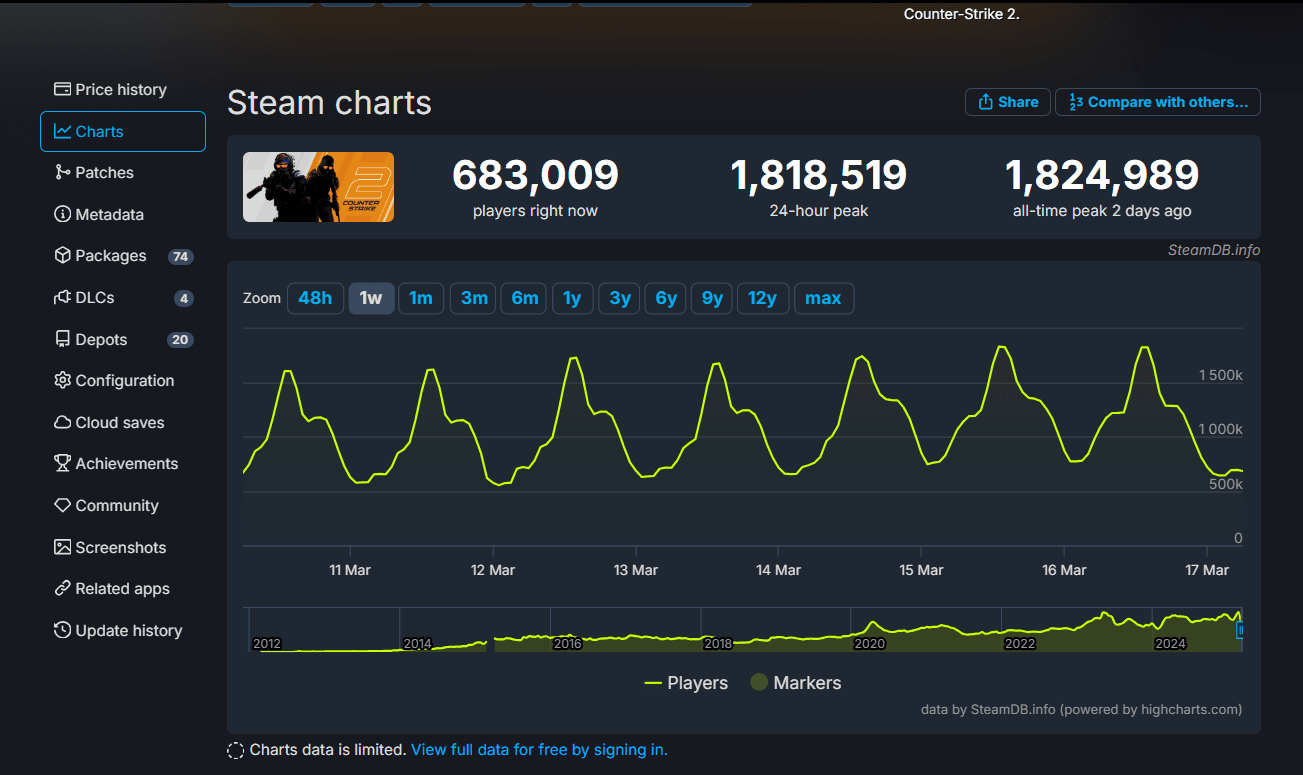Click the Configuration gear icon
Screen dimensions: 1303x775
point(62,380)
